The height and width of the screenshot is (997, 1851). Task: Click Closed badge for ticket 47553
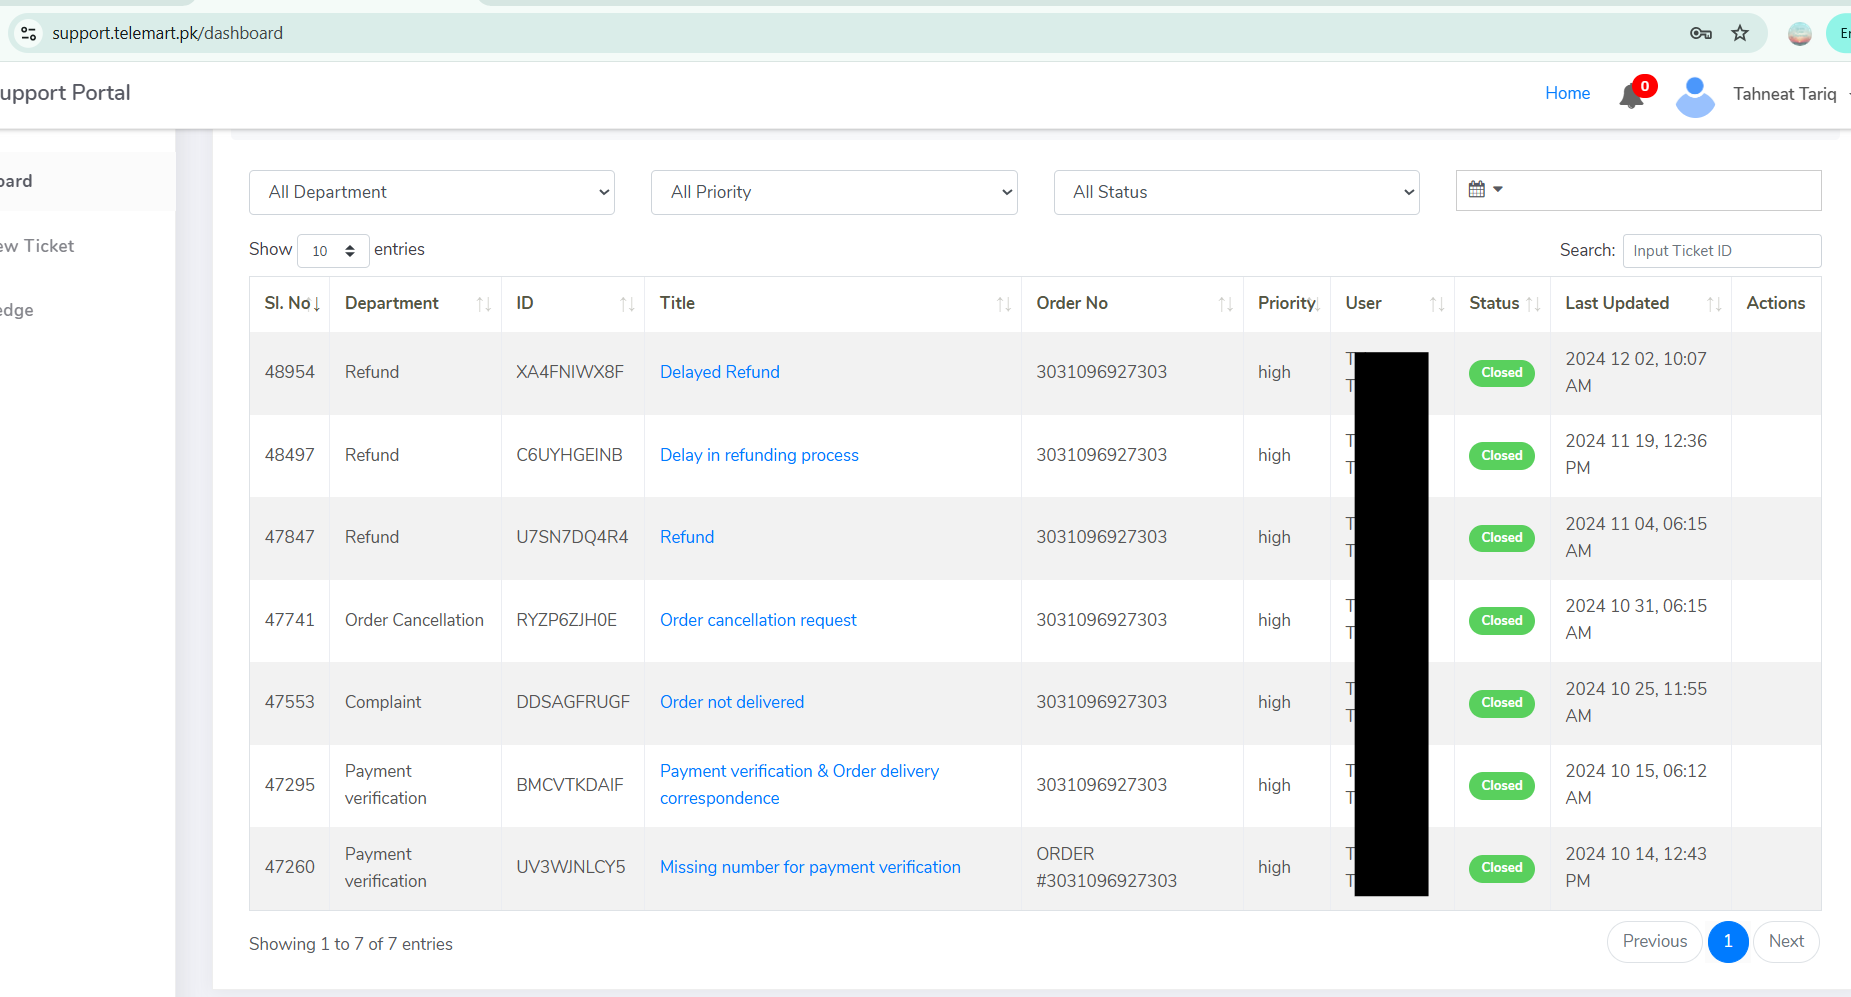[x=1502, y=703]
